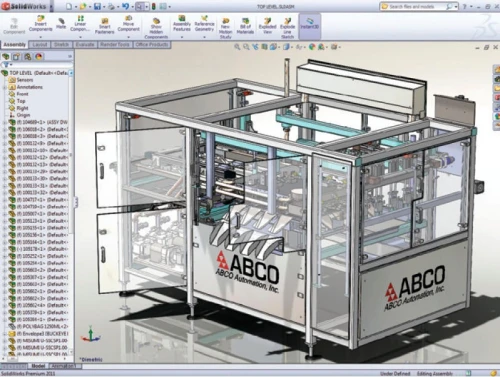500x377 pixels.
Task: Switch to the Assembly ribbon tab
Action: click(x=14, y=44)
